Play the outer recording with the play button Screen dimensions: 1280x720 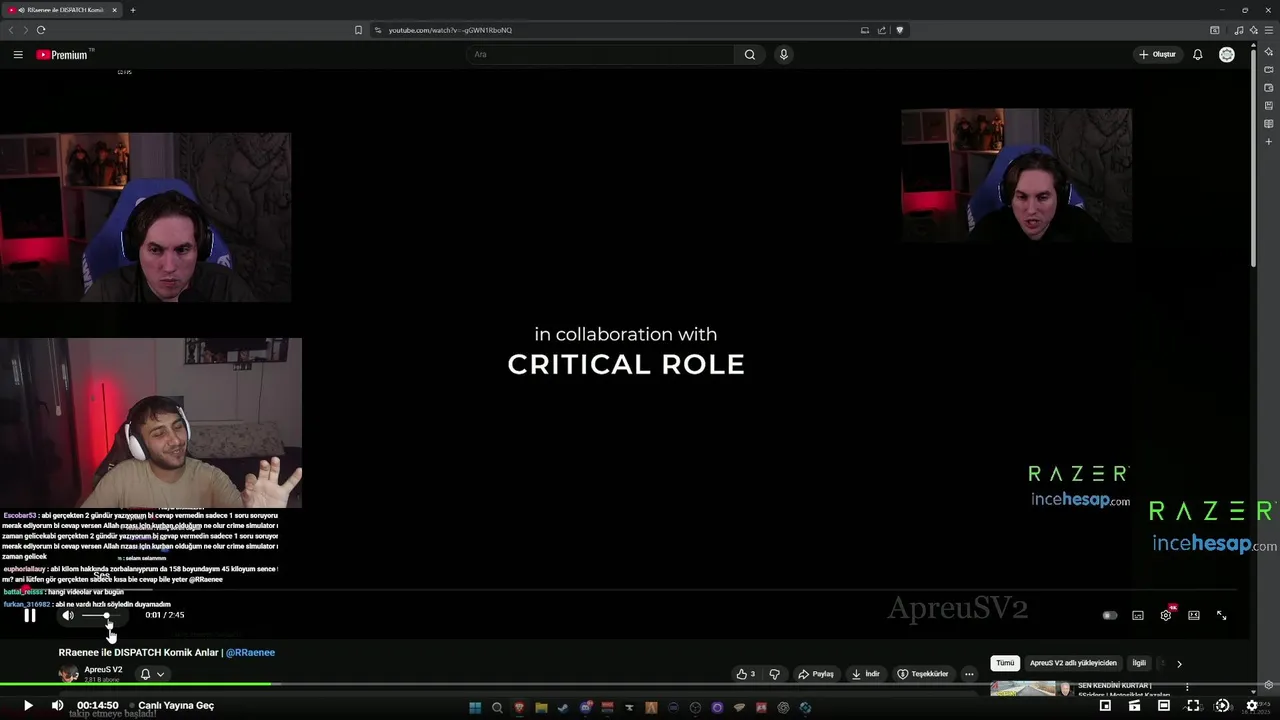(28, 706)
